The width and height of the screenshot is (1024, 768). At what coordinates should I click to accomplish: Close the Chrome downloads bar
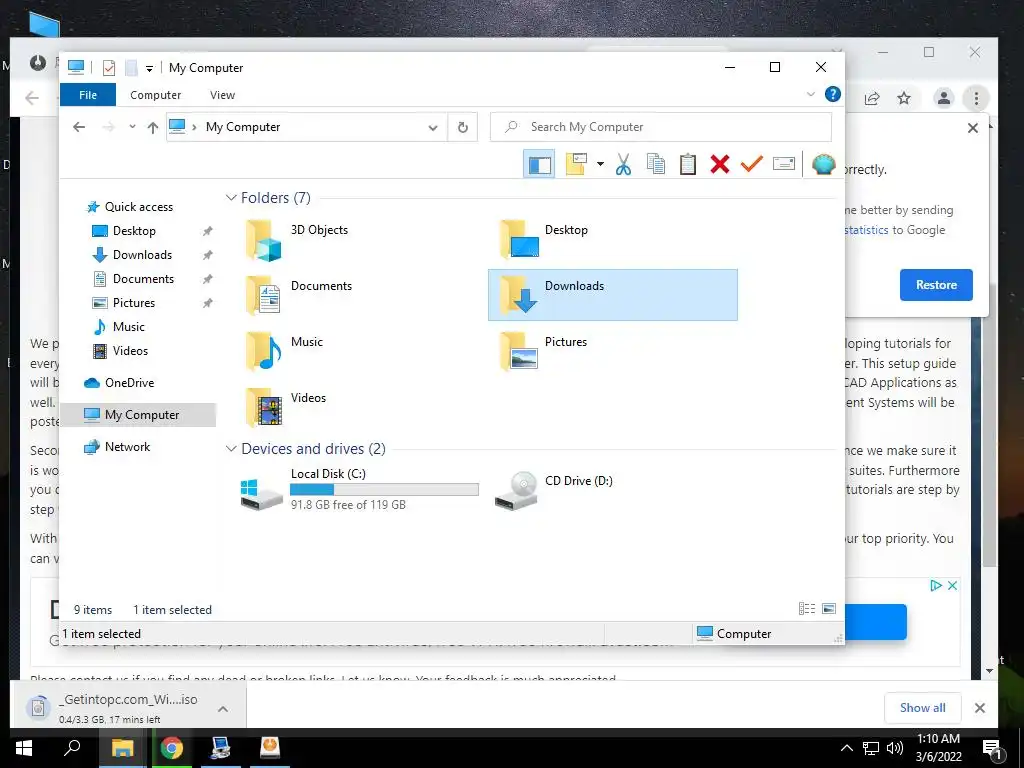point(980,708)
